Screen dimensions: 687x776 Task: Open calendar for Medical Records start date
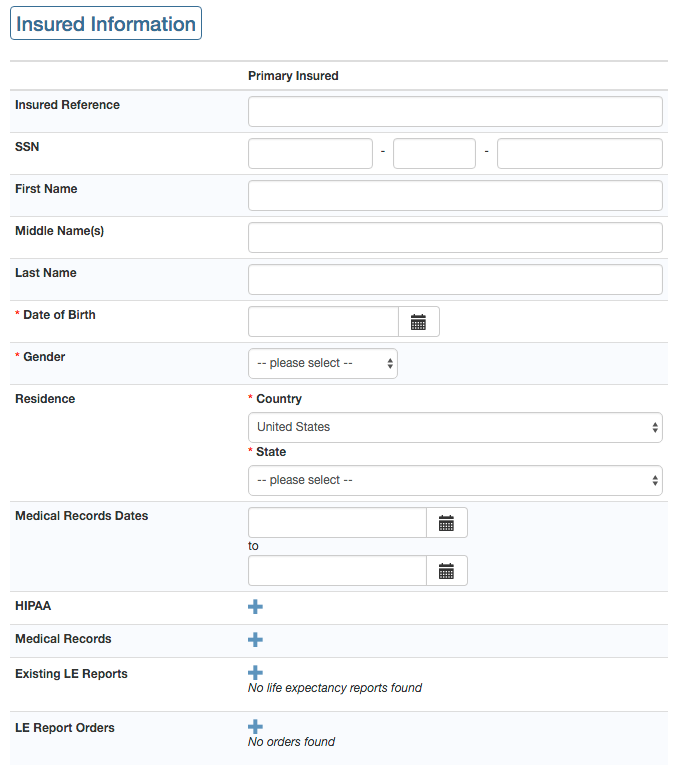coord(446,523)
